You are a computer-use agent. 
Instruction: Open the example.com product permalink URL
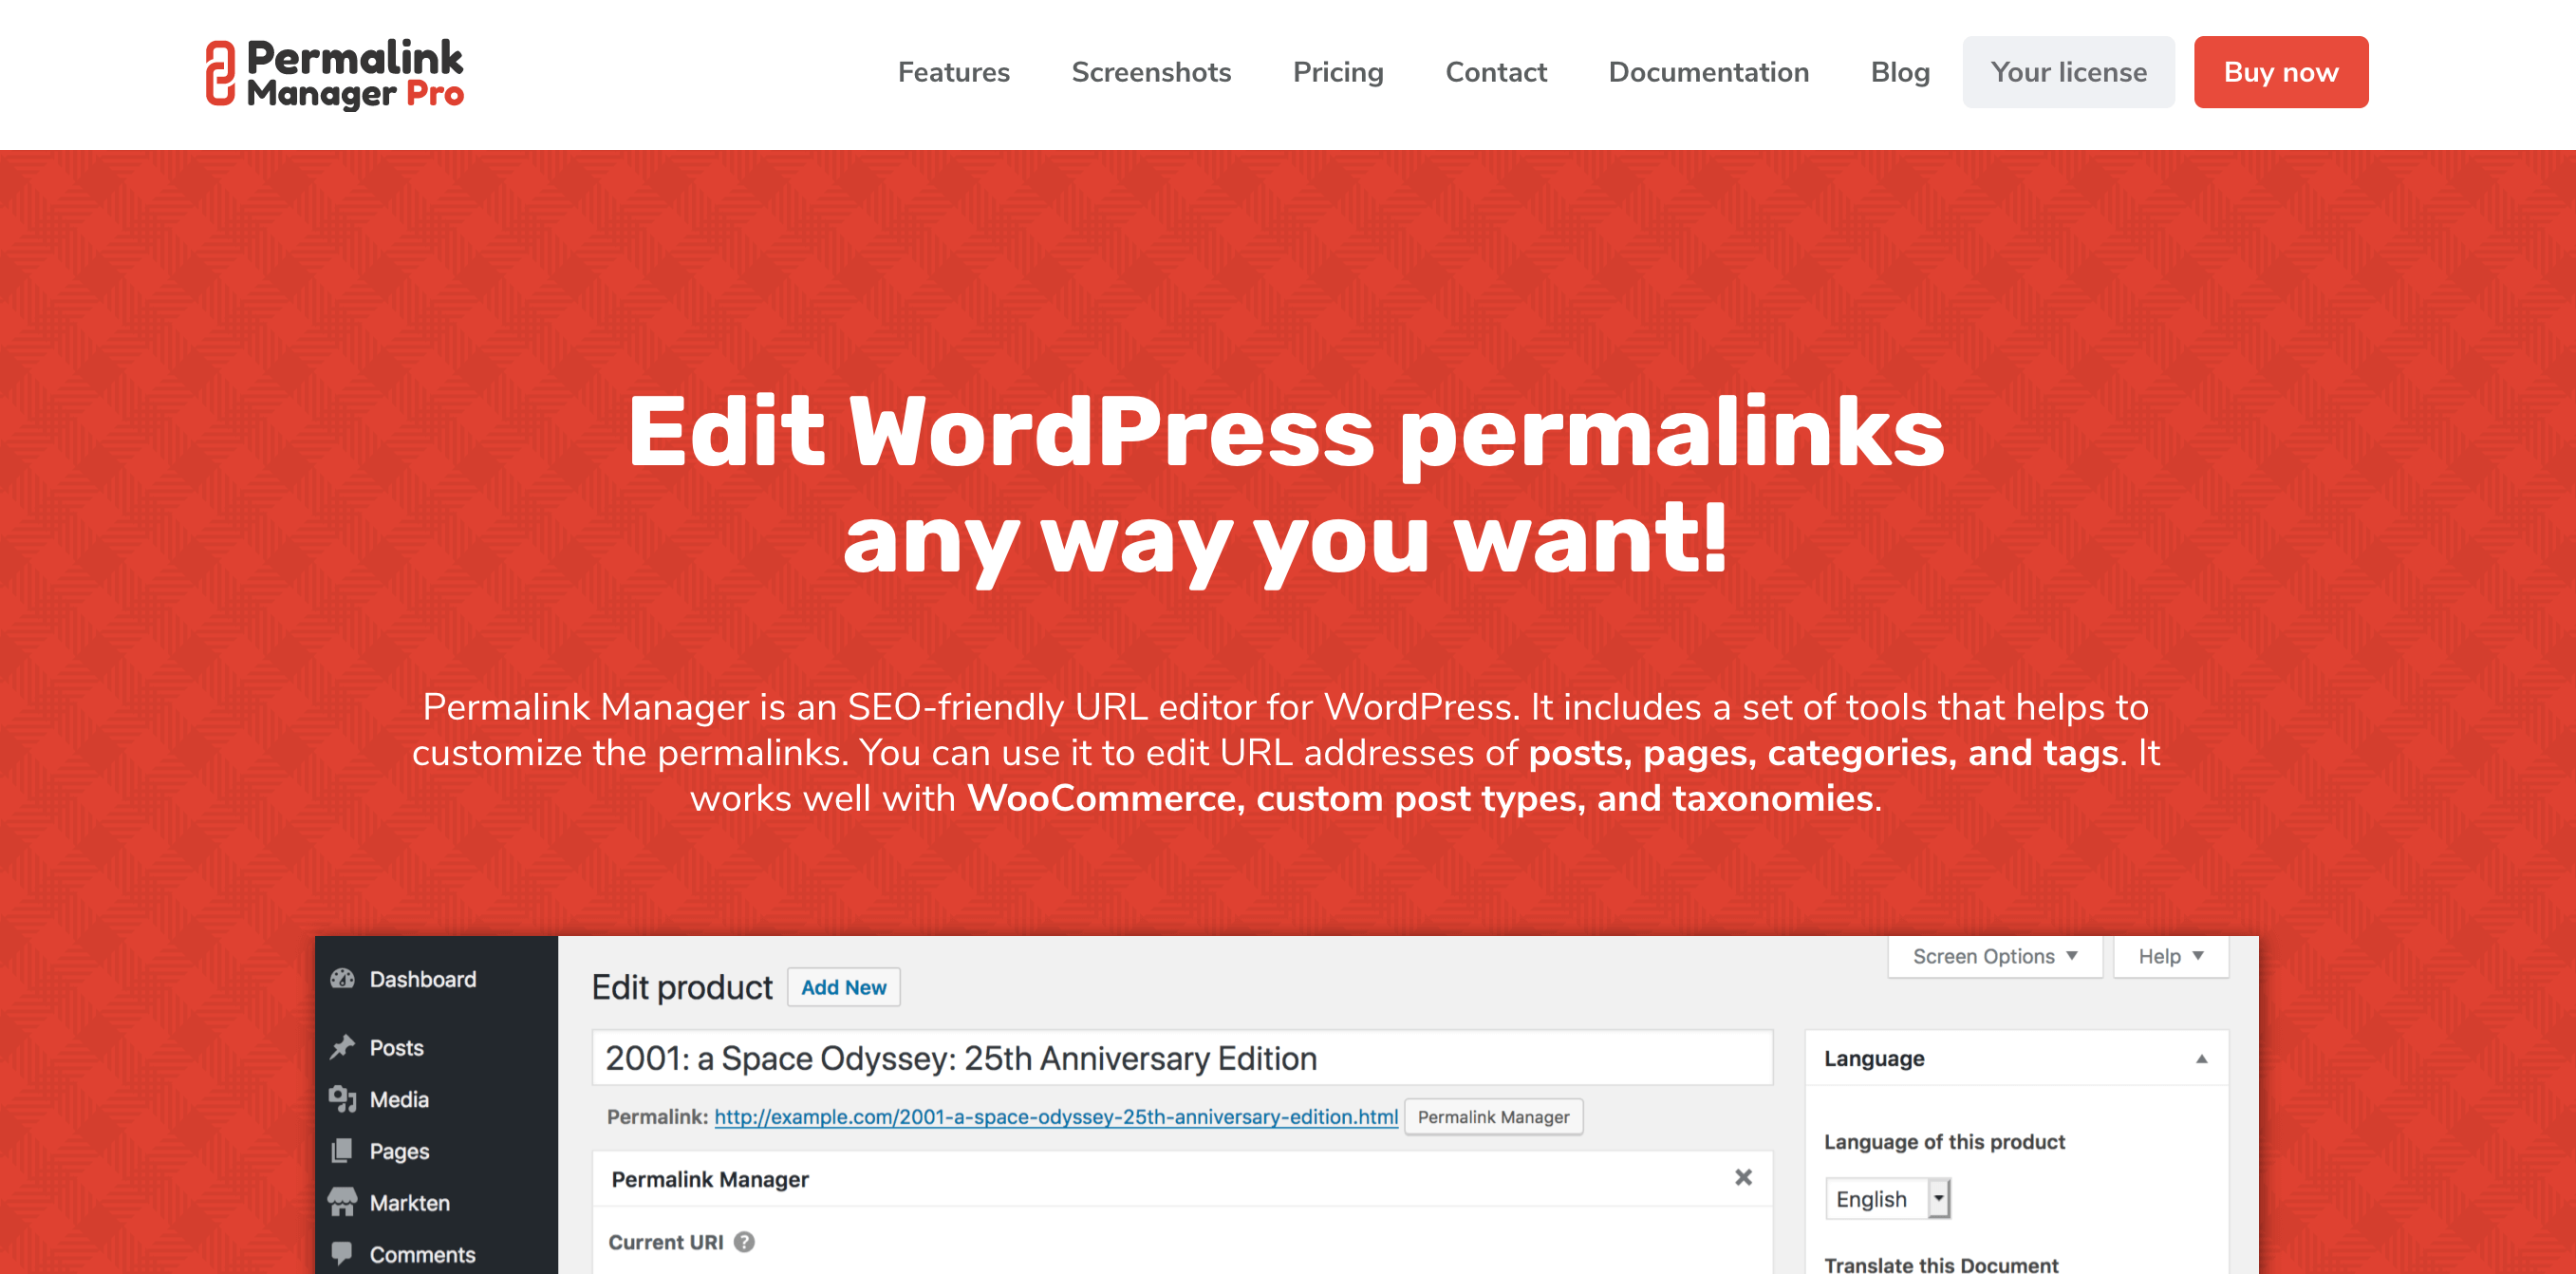(x=1056, y=1117)
